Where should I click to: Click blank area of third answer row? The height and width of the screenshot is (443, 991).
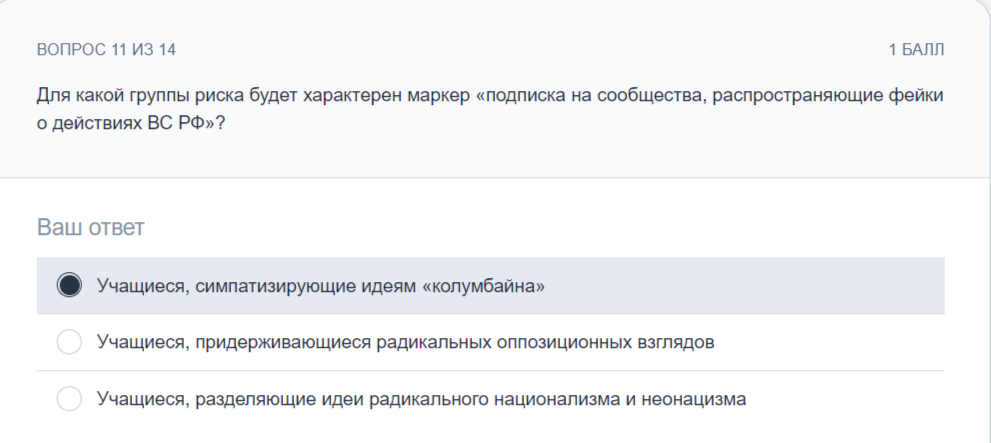845,399
